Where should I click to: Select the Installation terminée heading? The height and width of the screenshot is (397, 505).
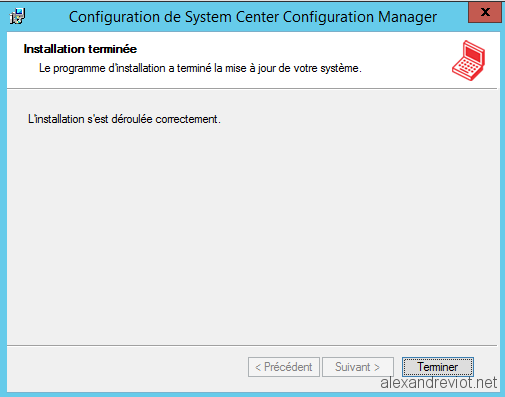point(80,49)
